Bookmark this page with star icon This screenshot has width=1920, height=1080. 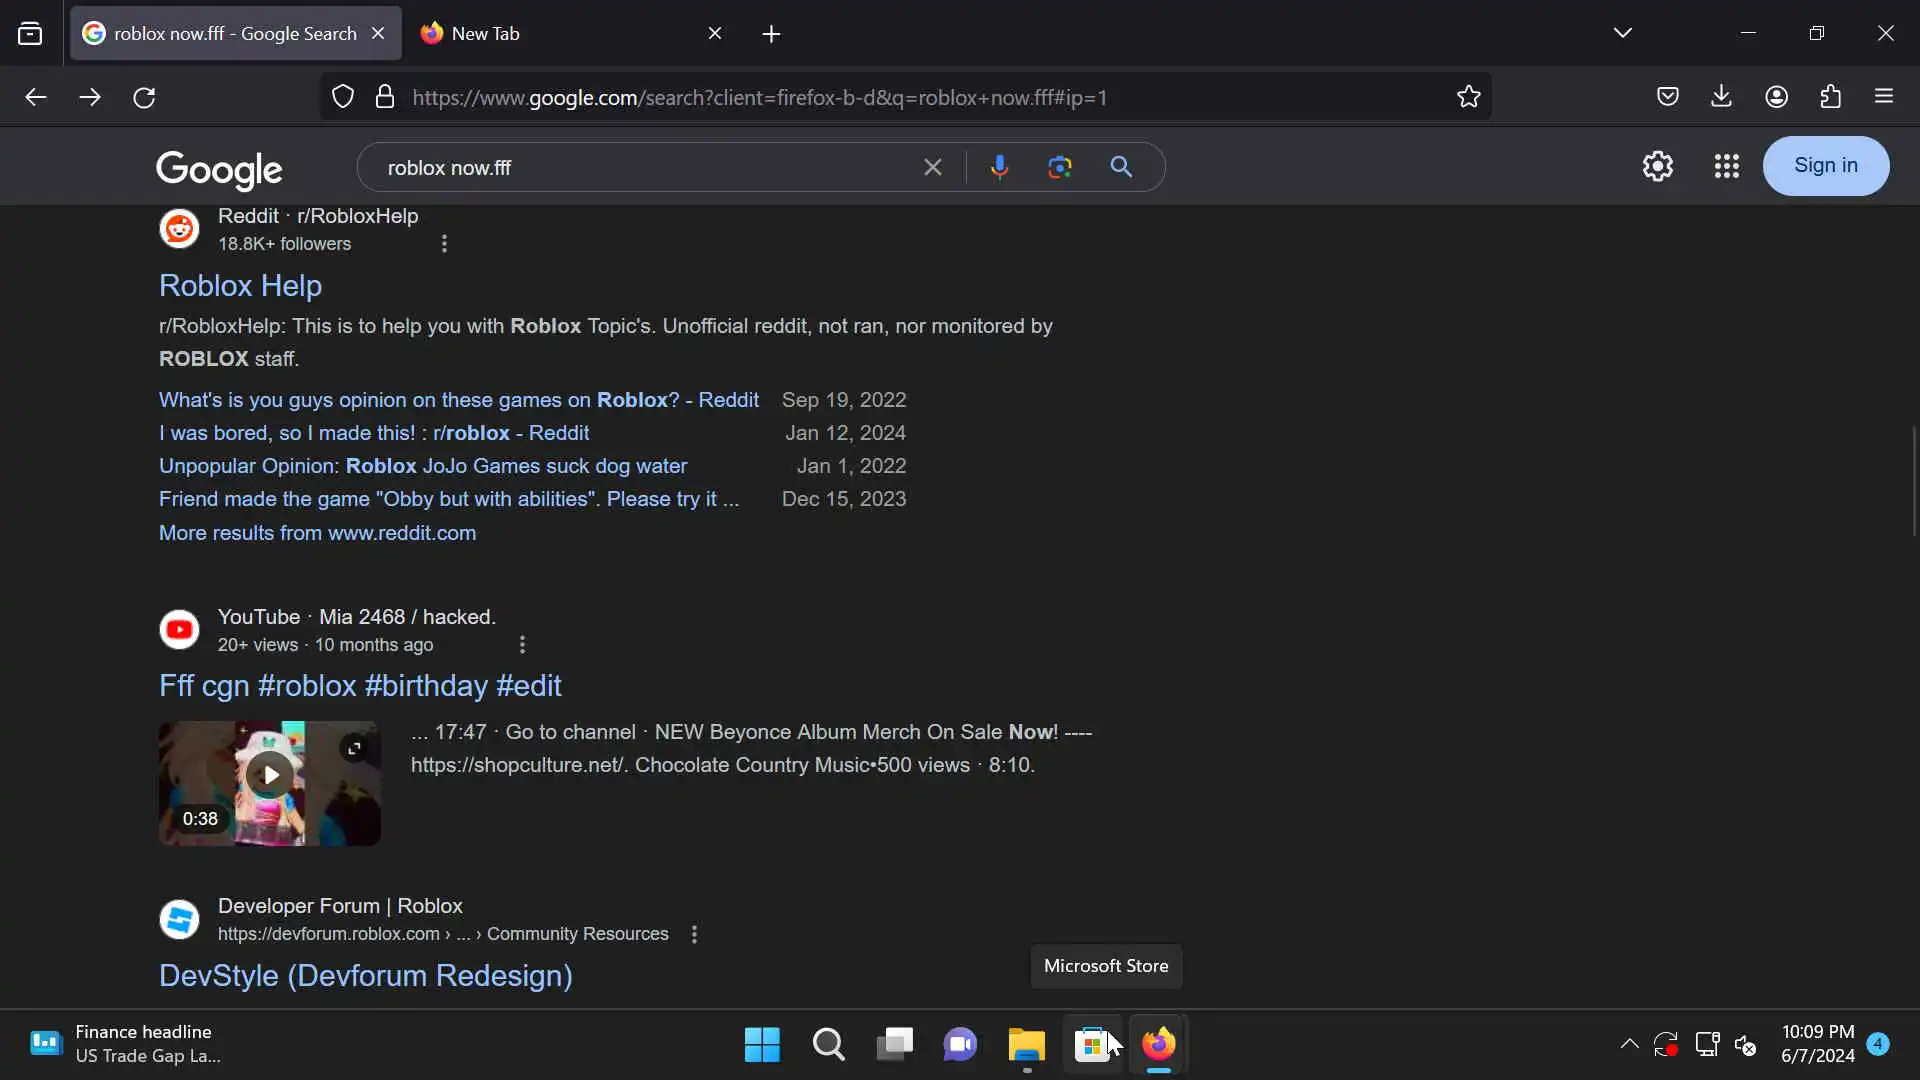coord(1468,97)
